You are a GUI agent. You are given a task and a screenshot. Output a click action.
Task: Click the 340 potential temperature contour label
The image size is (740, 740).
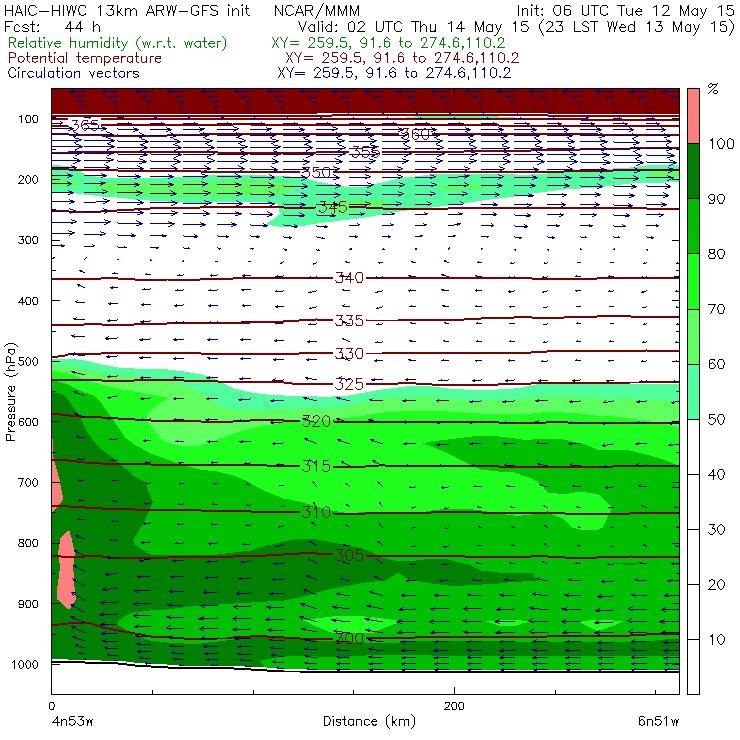(349, 278)
